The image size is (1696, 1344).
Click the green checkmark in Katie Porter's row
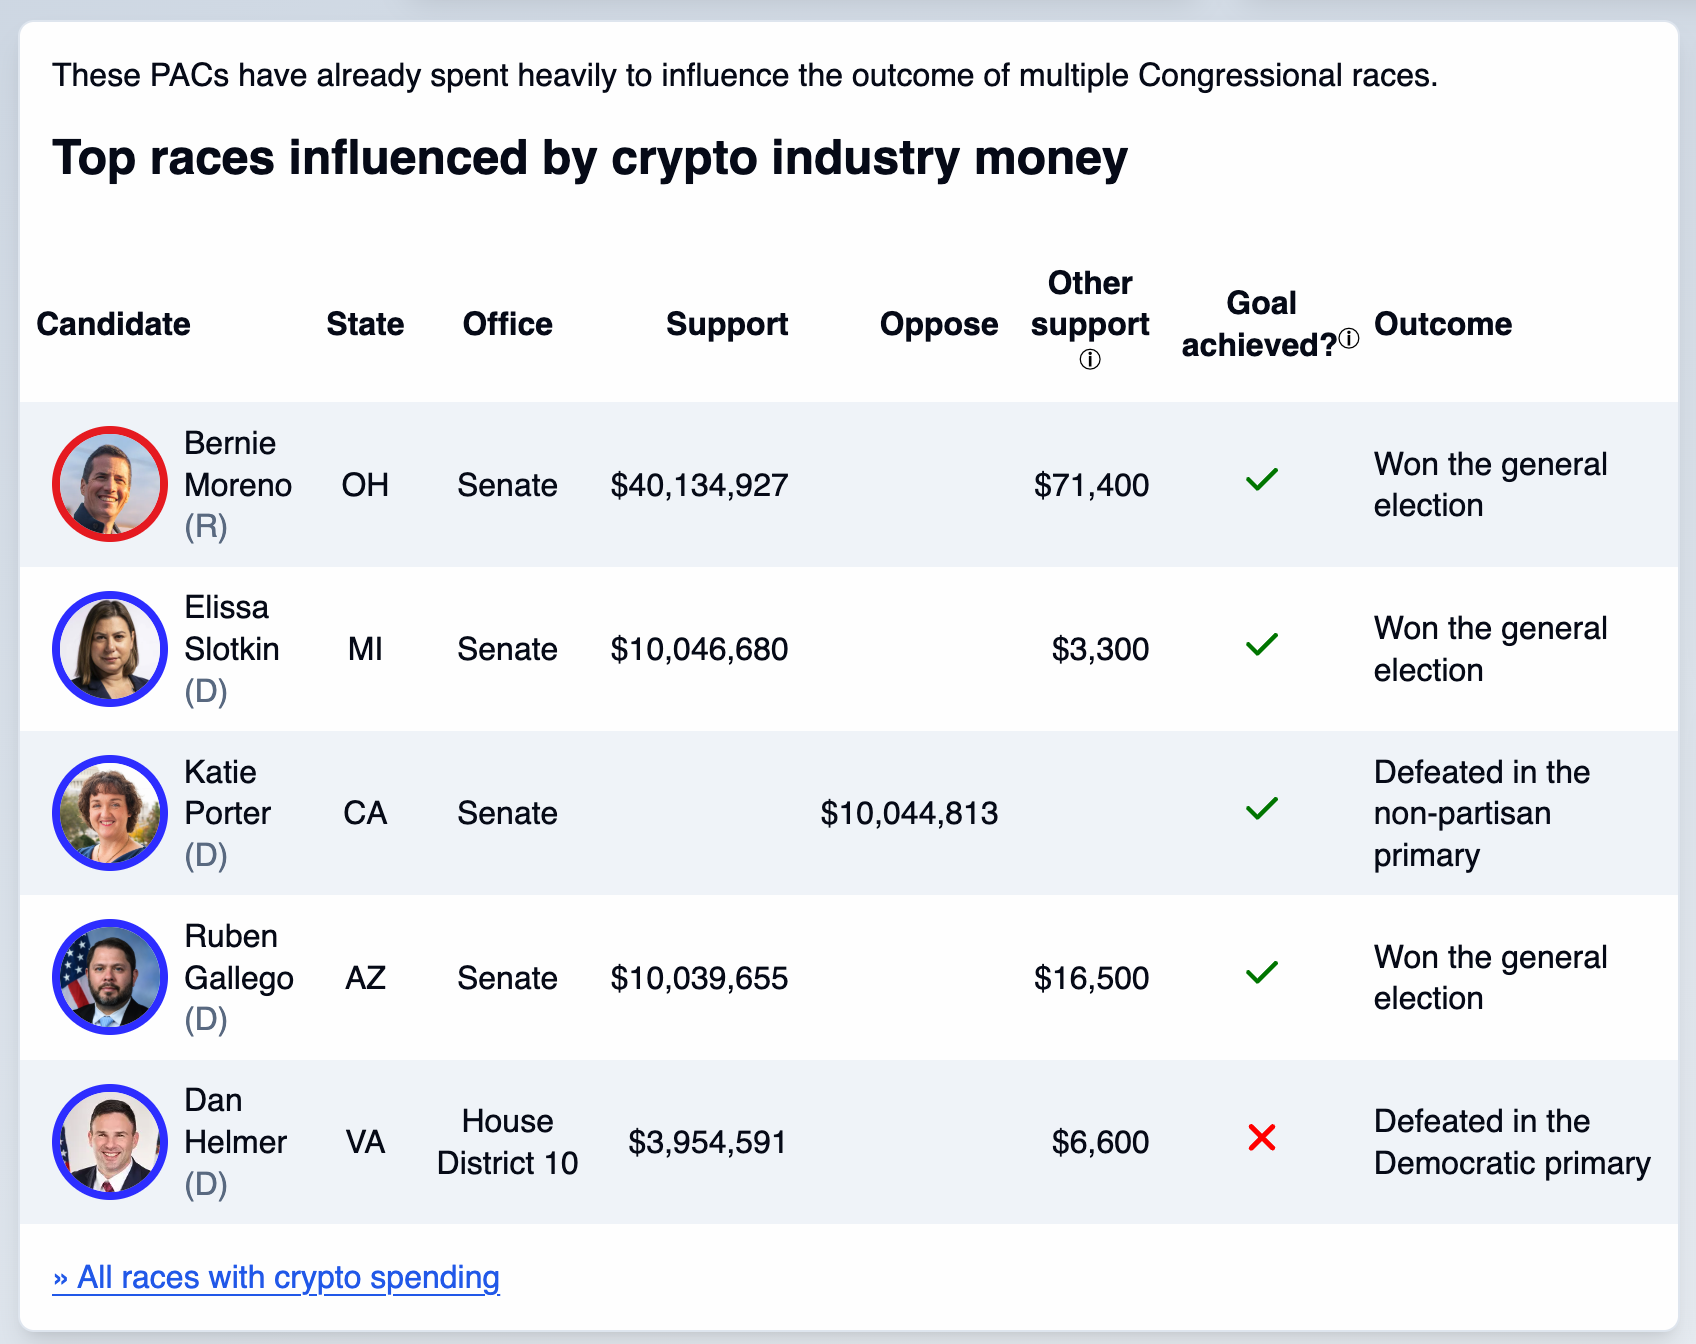[x=1262, y=808]
